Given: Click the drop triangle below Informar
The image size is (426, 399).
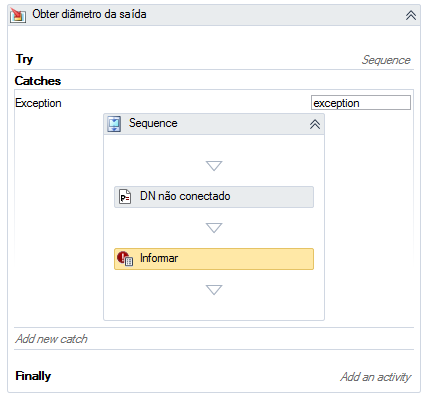Looking at the screenshot, I should click(214, 290).
